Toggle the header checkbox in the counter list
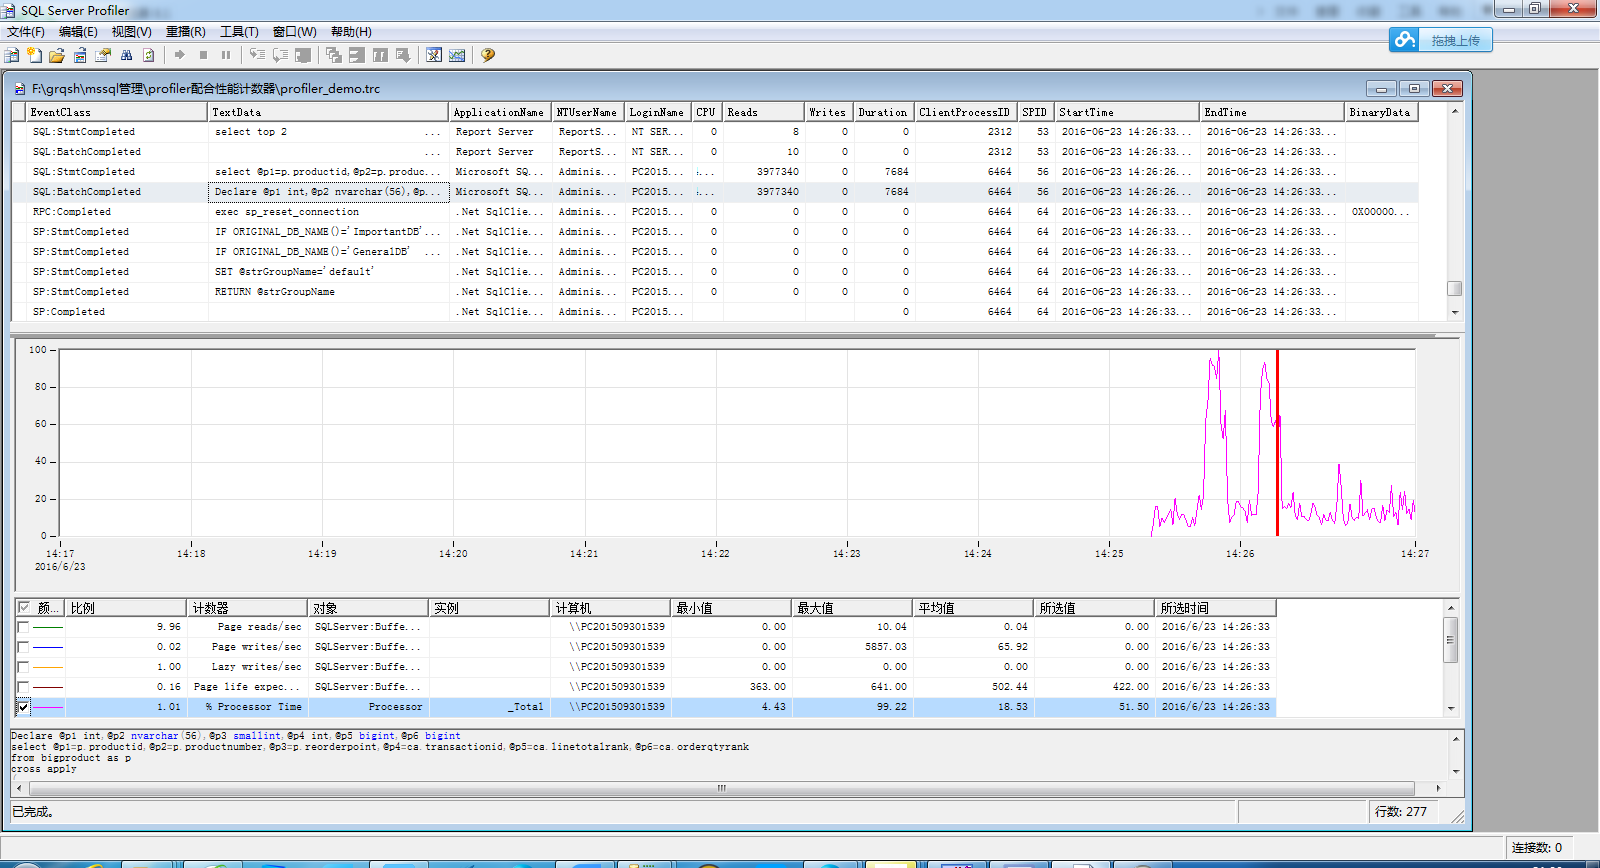Screen dimensions: 1600x868 point(24,607)
